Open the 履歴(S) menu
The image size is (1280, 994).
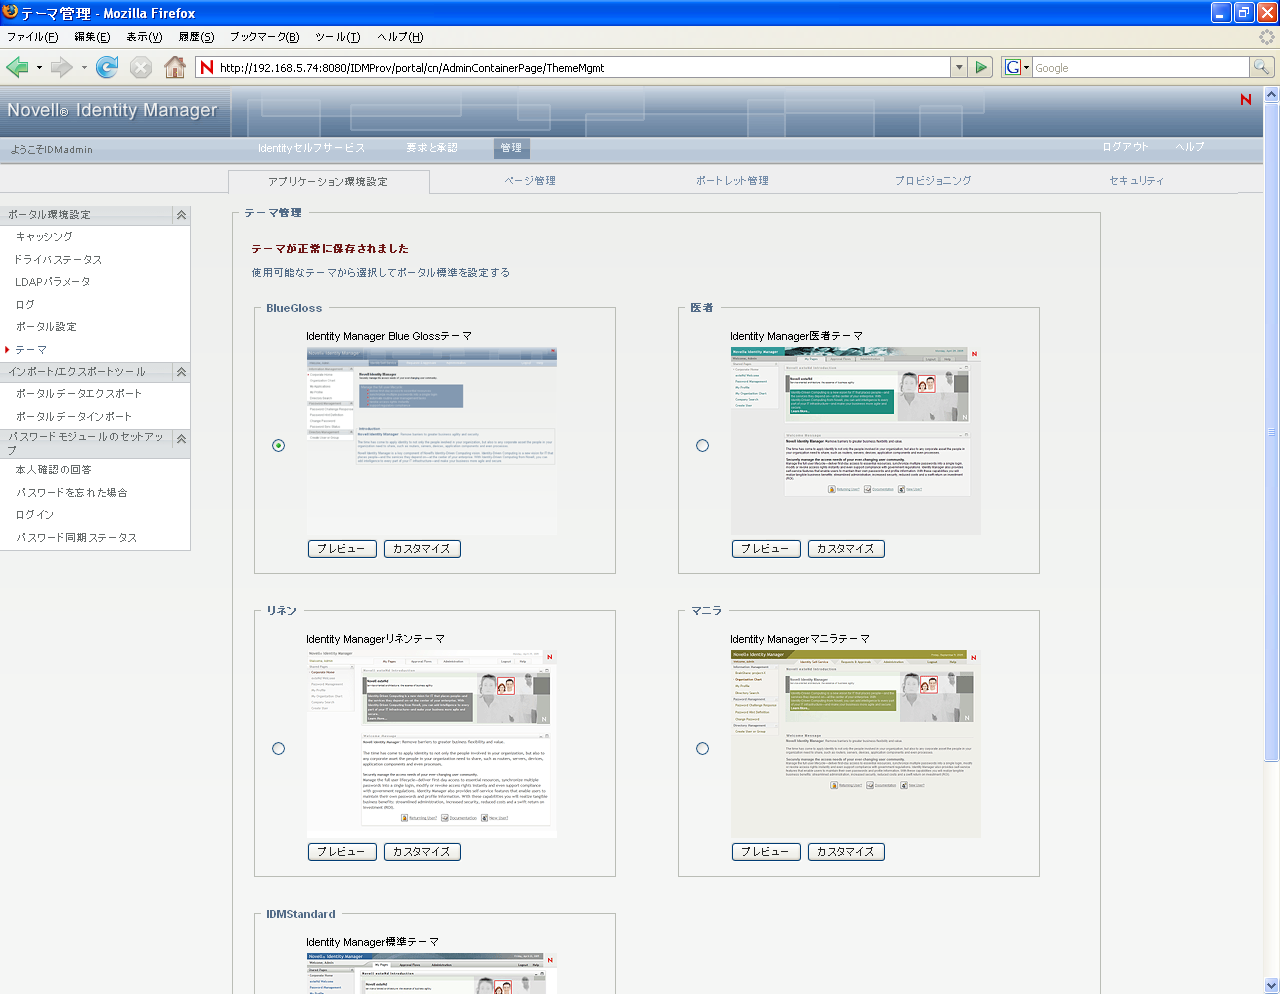click(196, 37)
